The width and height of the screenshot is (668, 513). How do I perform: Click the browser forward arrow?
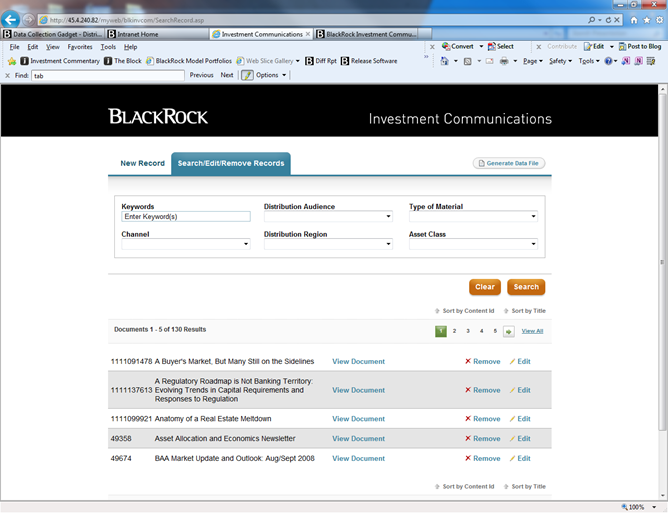coord(29,20)
